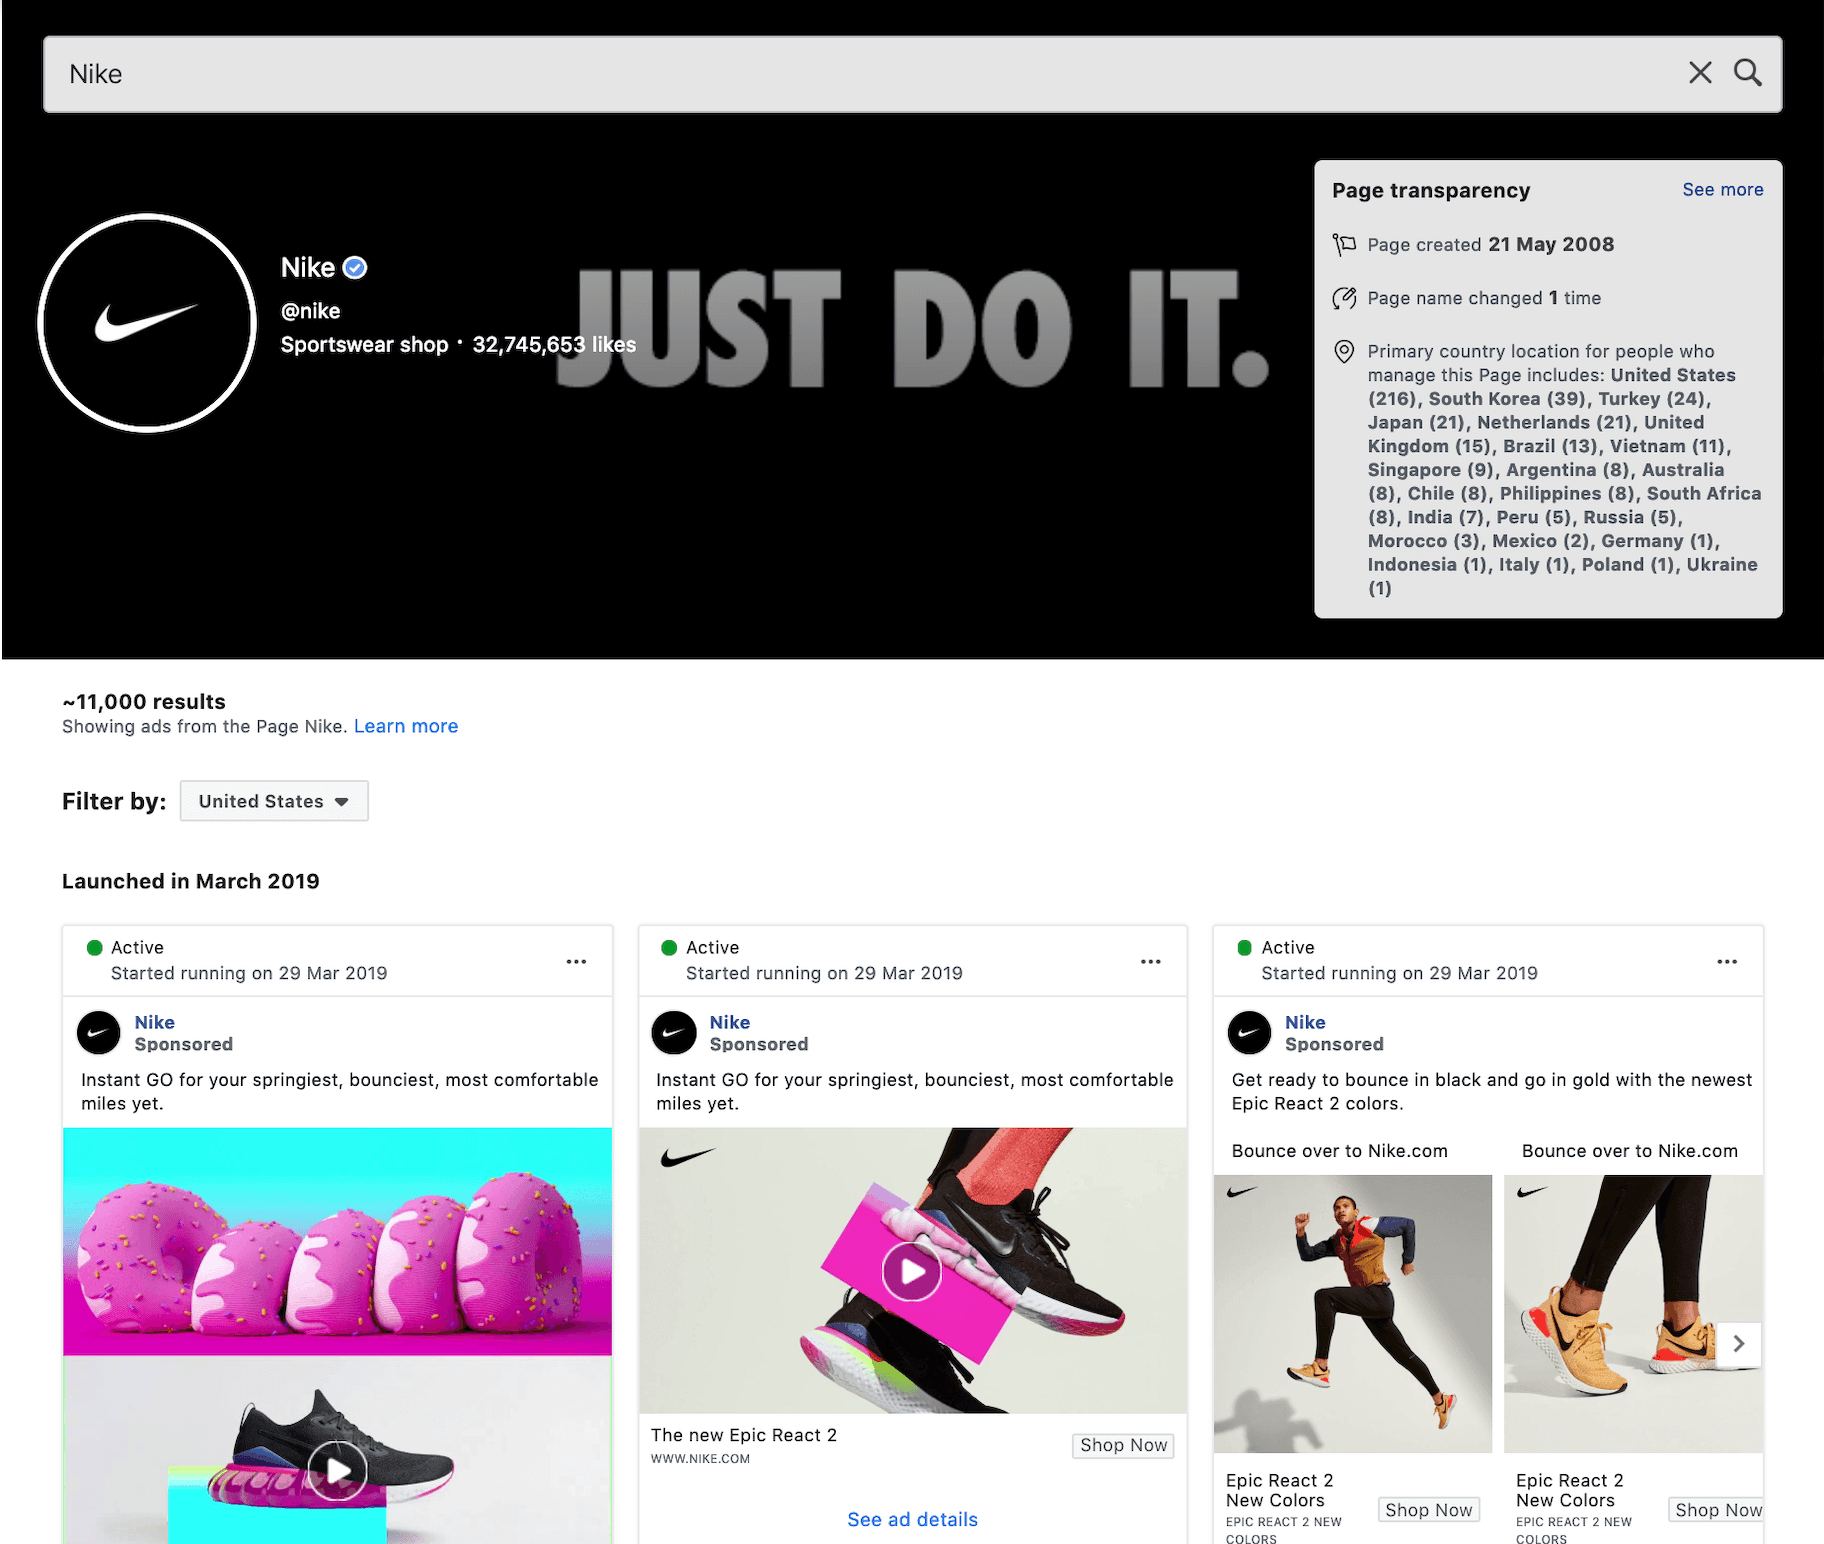Click See more in Page transparency
Viewport: 1824px width, 1544px height.
[x=1722, y=190]
